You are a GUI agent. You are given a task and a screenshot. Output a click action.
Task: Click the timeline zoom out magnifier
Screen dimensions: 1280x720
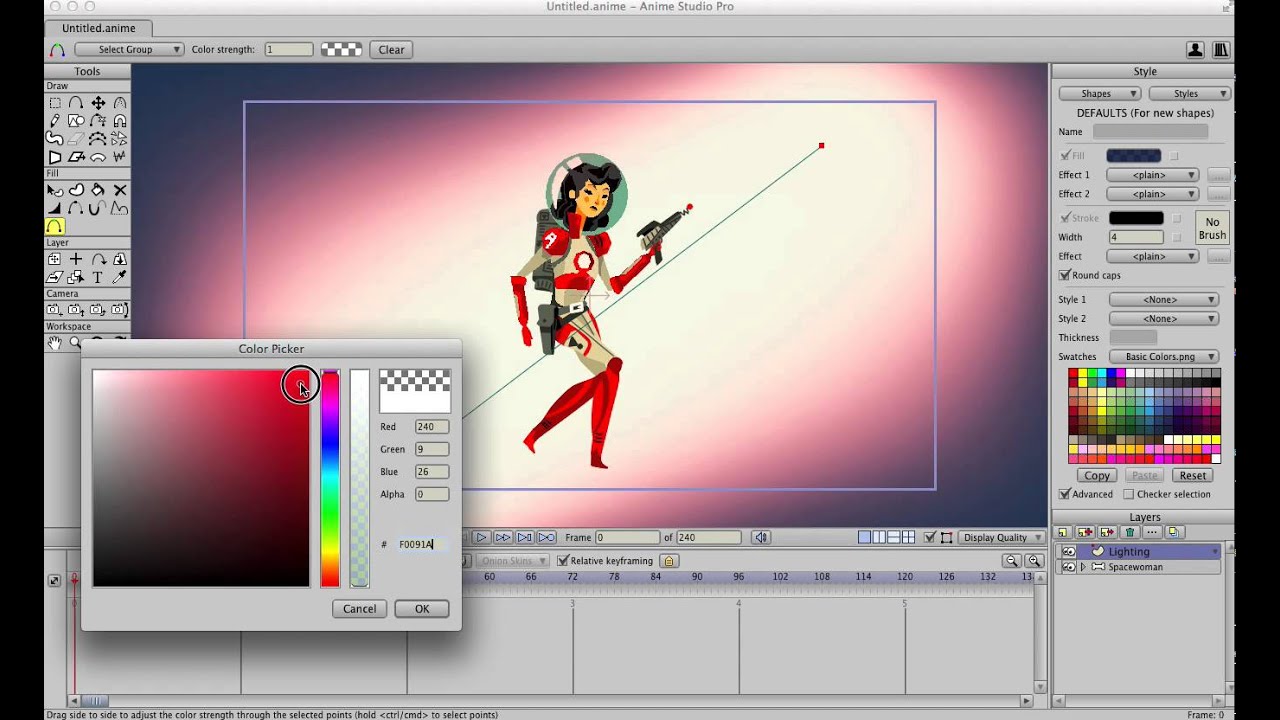click(x=1012, y=561)
